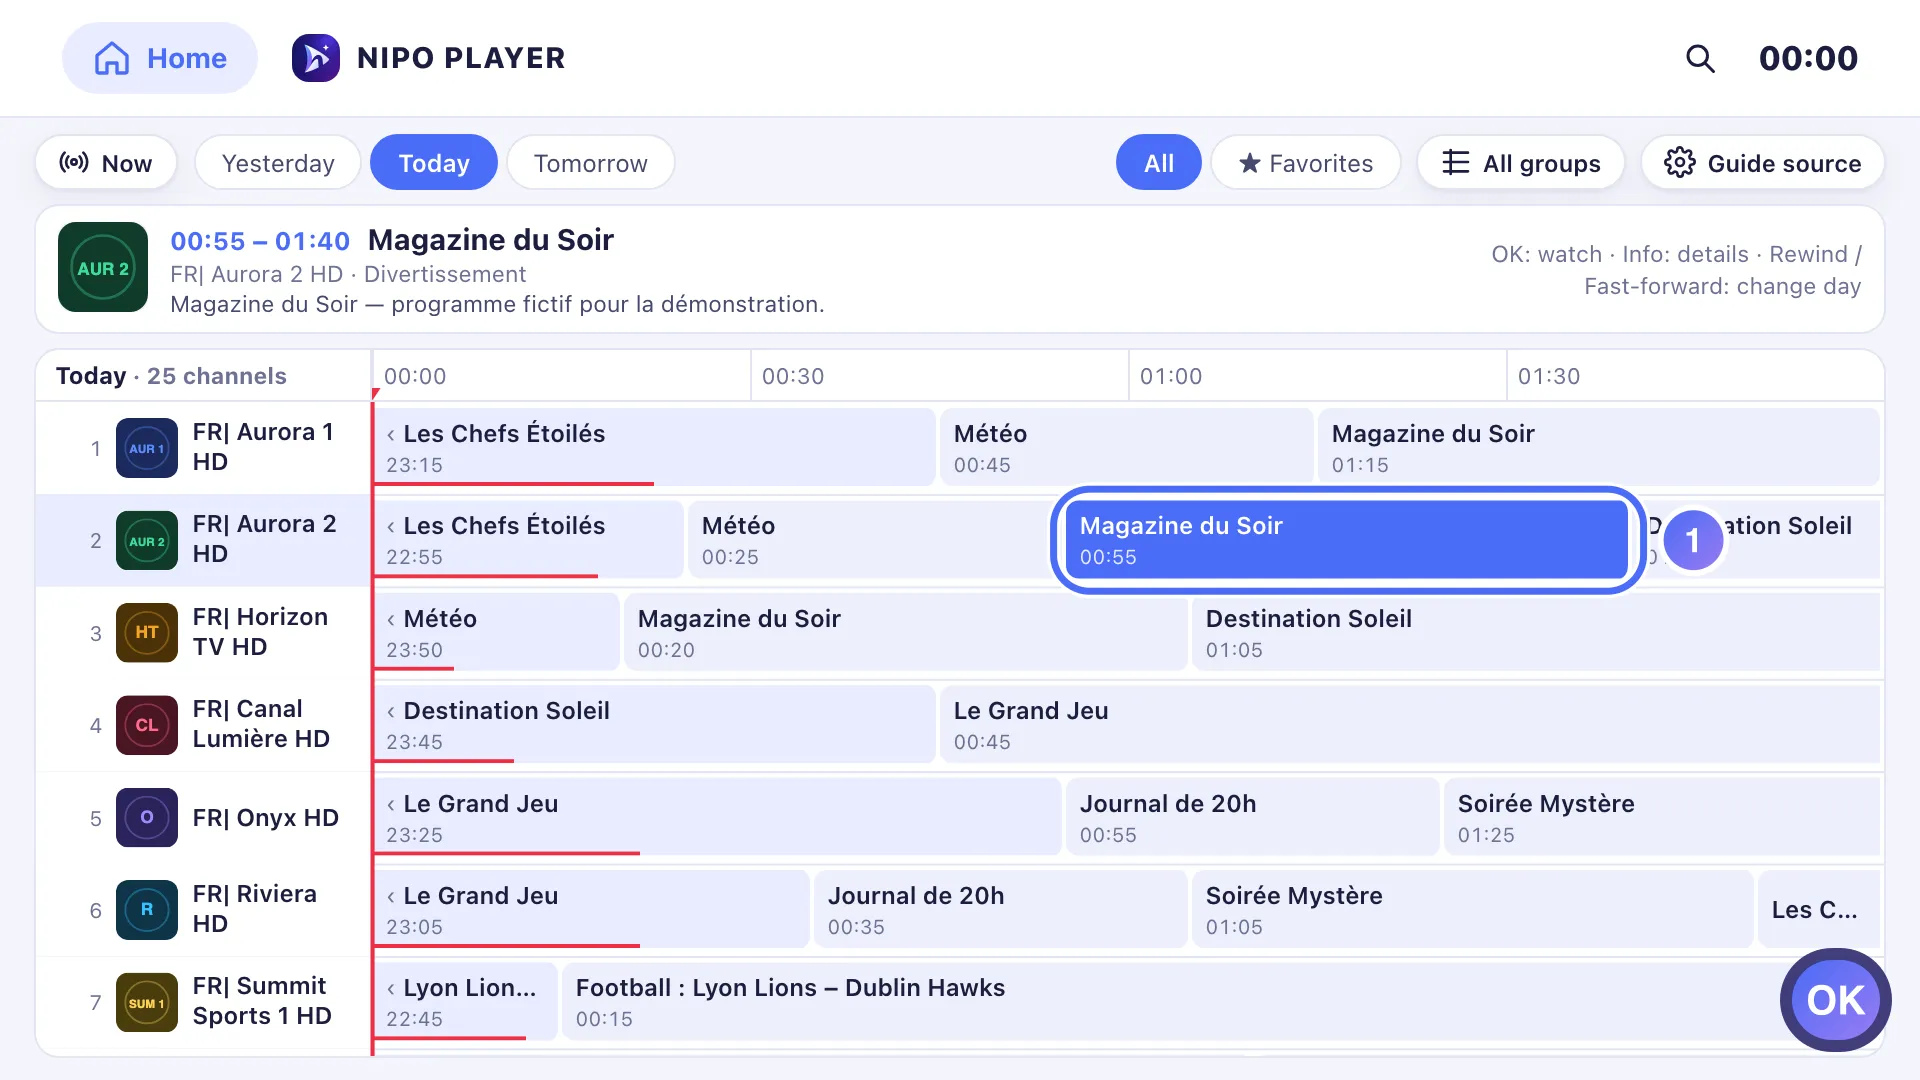Select Magazine du Soir 00:20 on Horizon
Viewport: 1920px width, 1080px height.
(x=906, y=632)
